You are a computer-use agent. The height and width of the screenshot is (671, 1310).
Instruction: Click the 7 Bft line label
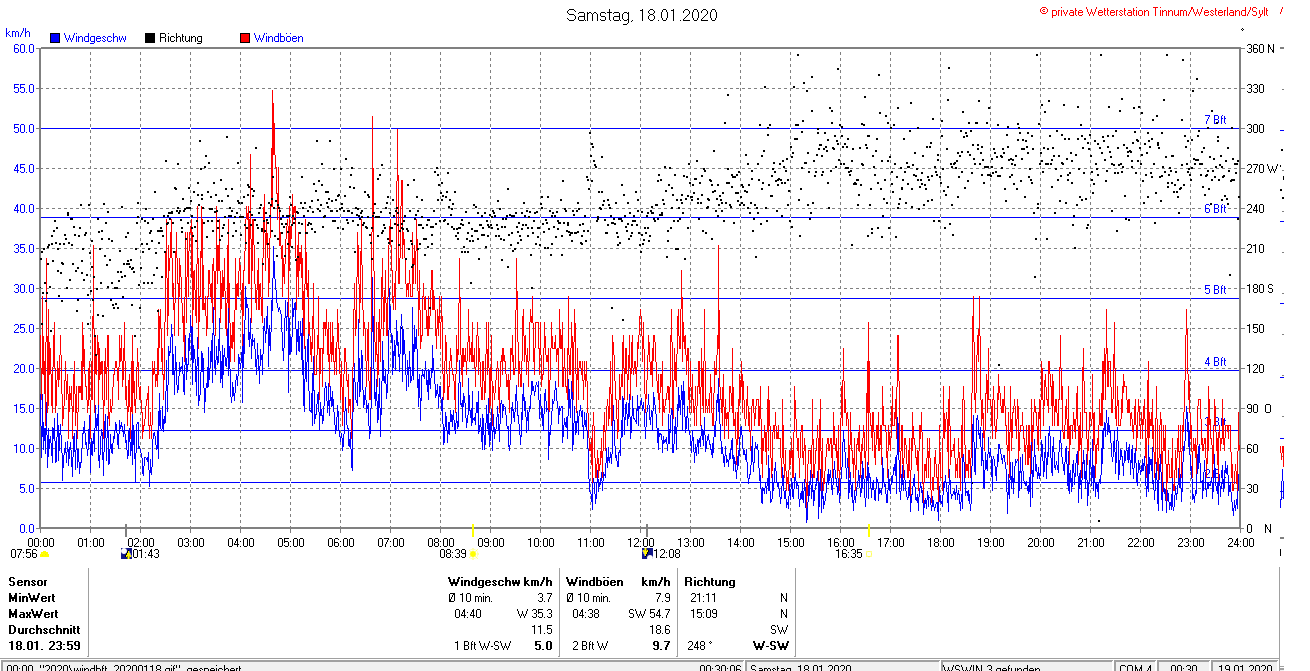pyautogui.click(x=1214, y=120)
